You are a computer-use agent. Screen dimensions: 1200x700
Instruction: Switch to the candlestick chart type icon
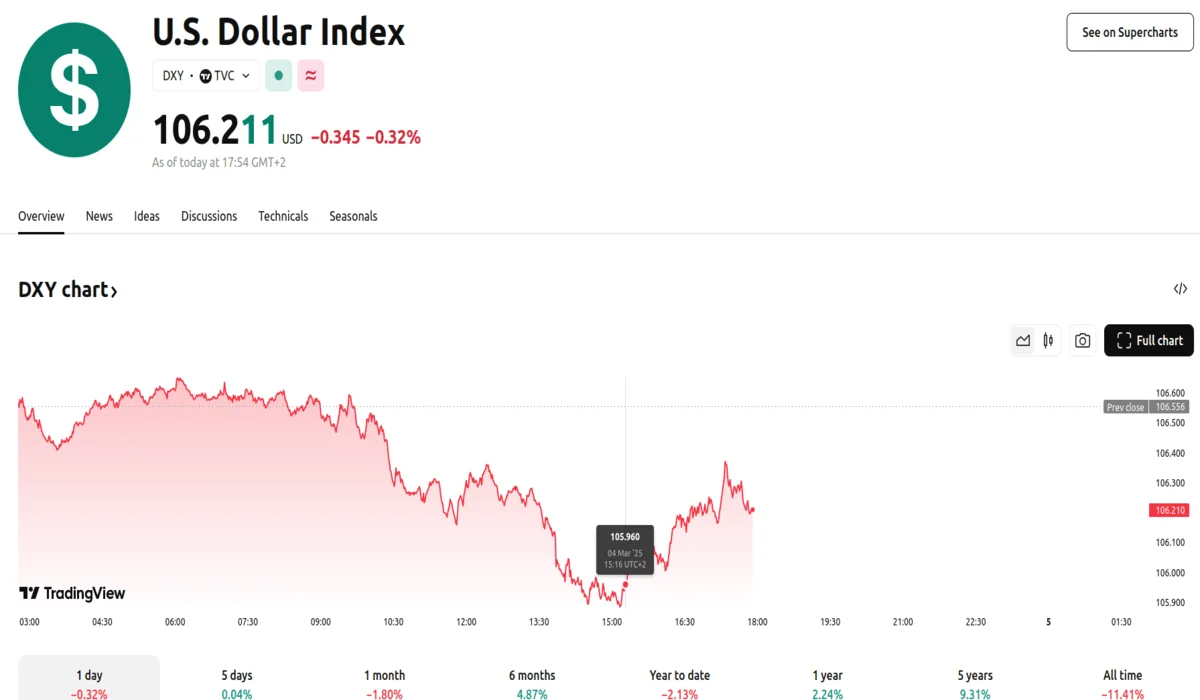click(x=1048, y=341)
